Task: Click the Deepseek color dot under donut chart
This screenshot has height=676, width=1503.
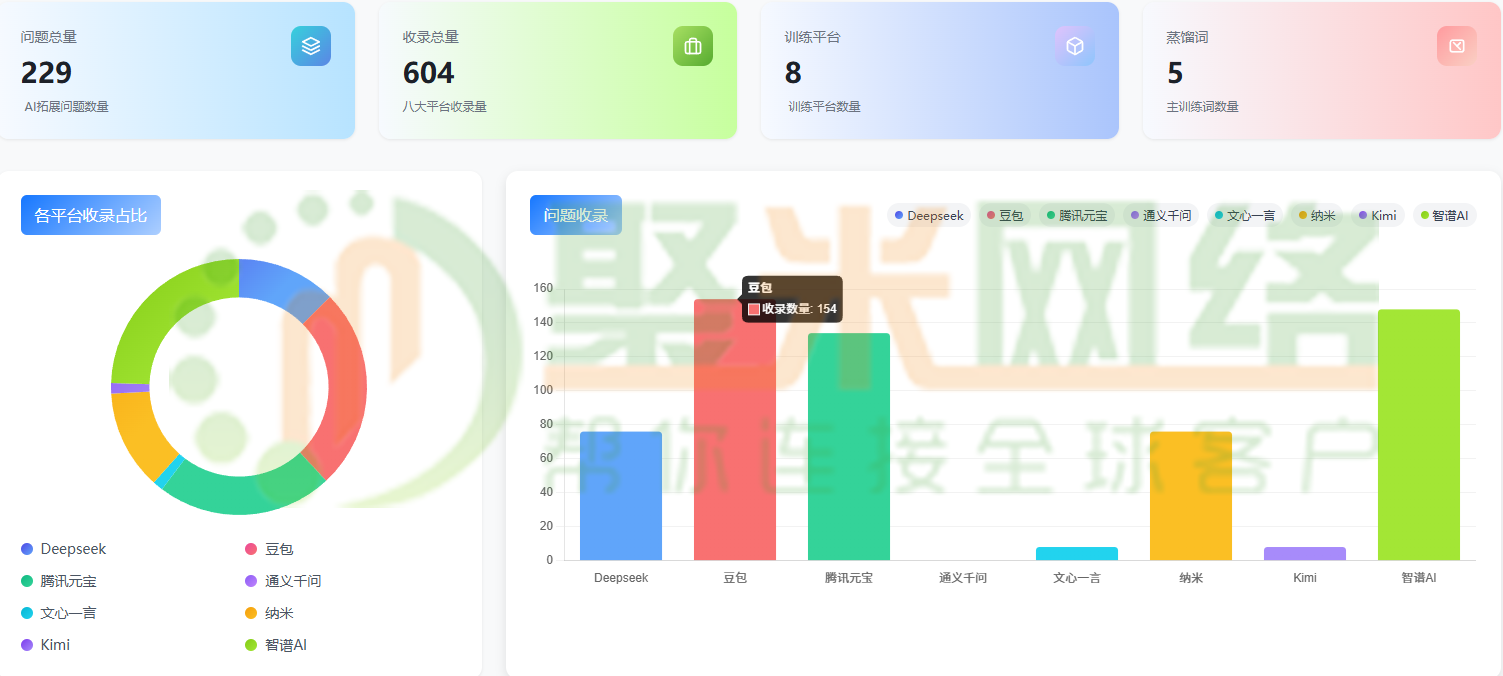Action: (x=27, y=549)
